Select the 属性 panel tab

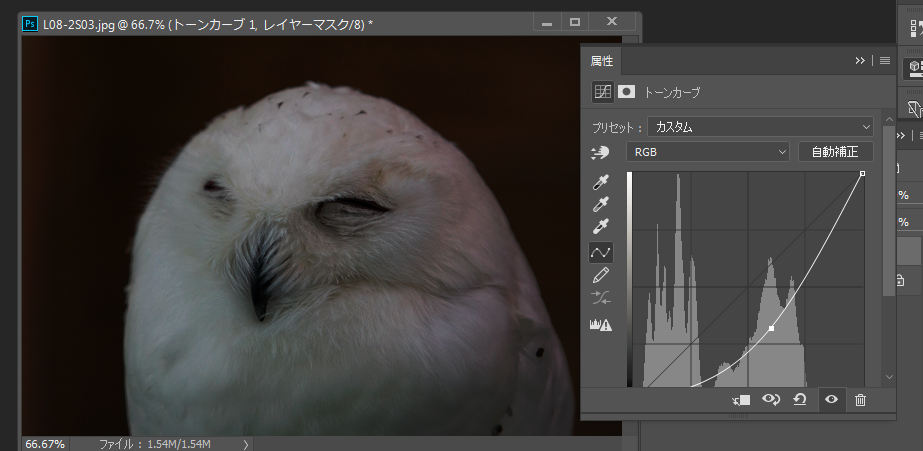click(x=602, y=61)
